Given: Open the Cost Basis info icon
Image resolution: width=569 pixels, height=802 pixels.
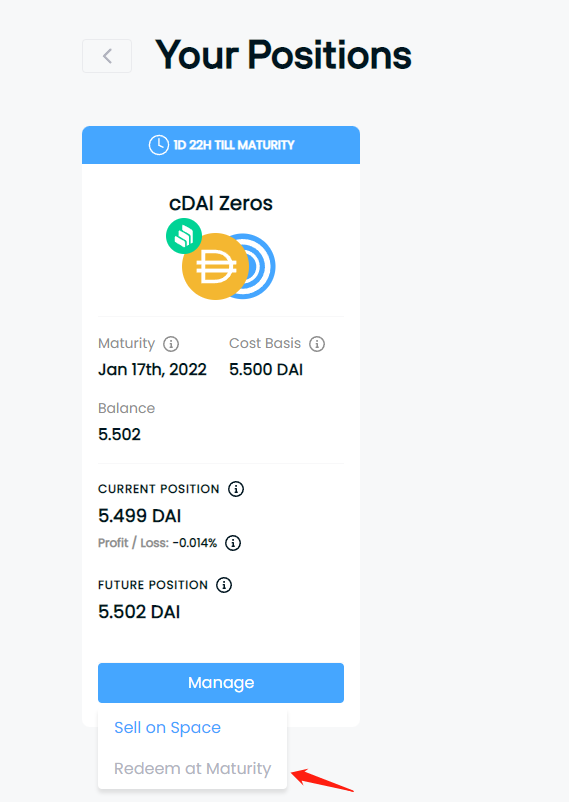Looking at the screenshot, I should click(x=317, y=344).
